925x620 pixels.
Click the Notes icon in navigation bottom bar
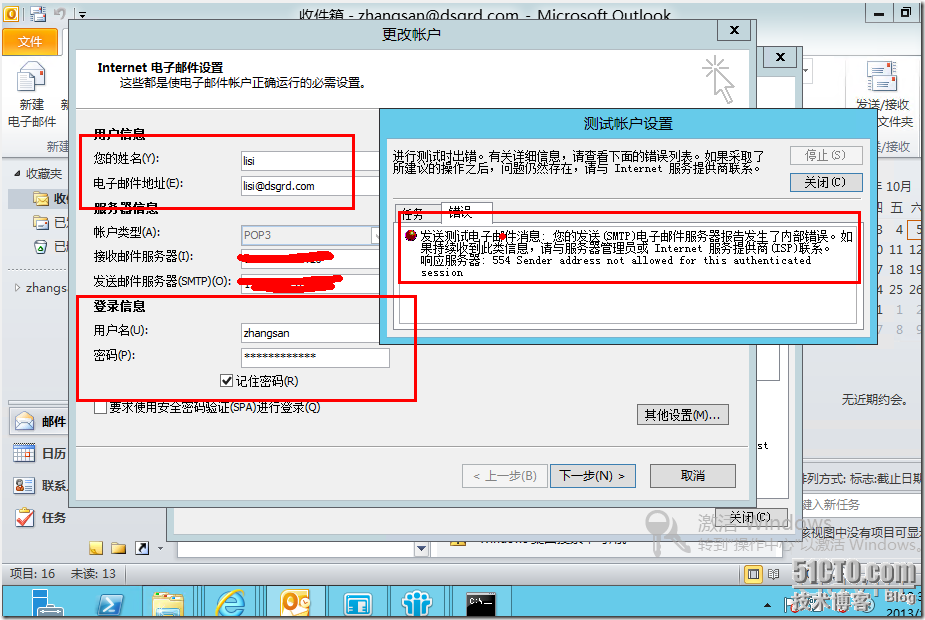point(96,548)
